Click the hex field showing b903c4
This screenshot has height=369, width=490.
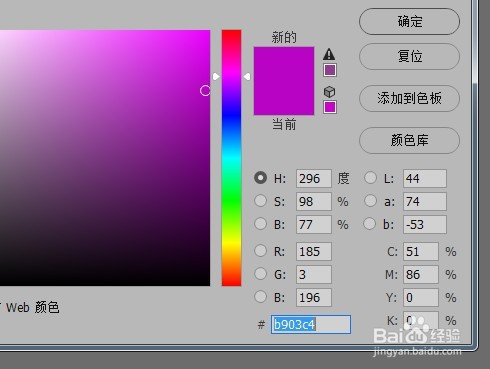pyautogui.click(x=311, y=324)
